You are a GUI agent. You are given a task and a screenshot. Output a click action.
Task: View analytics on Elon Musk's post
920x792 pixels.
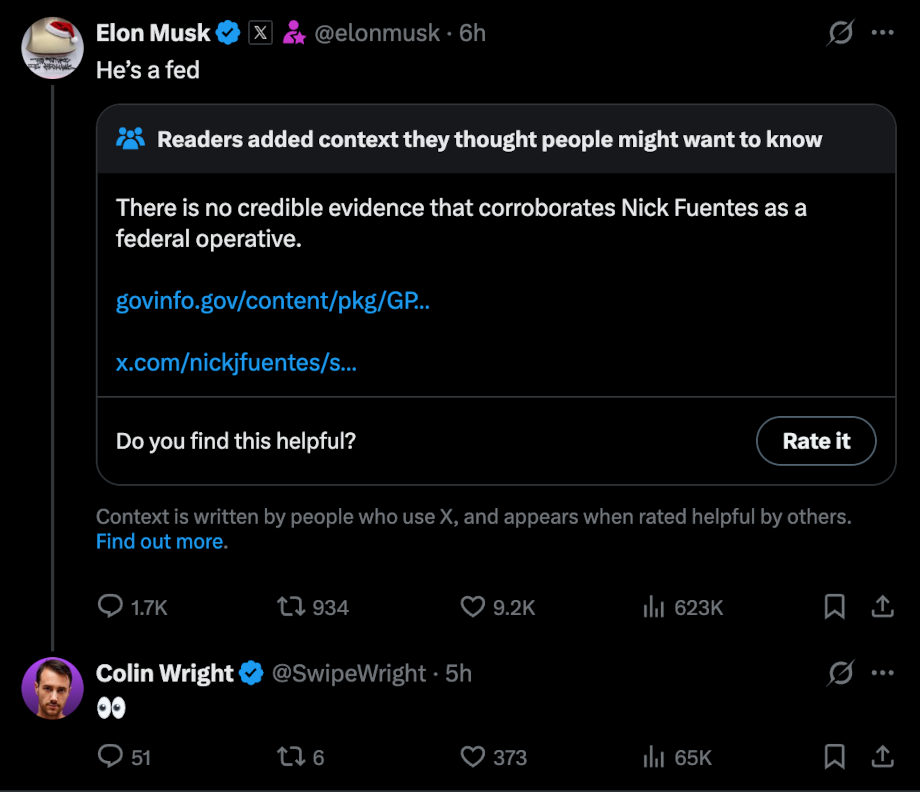point(652,607)
